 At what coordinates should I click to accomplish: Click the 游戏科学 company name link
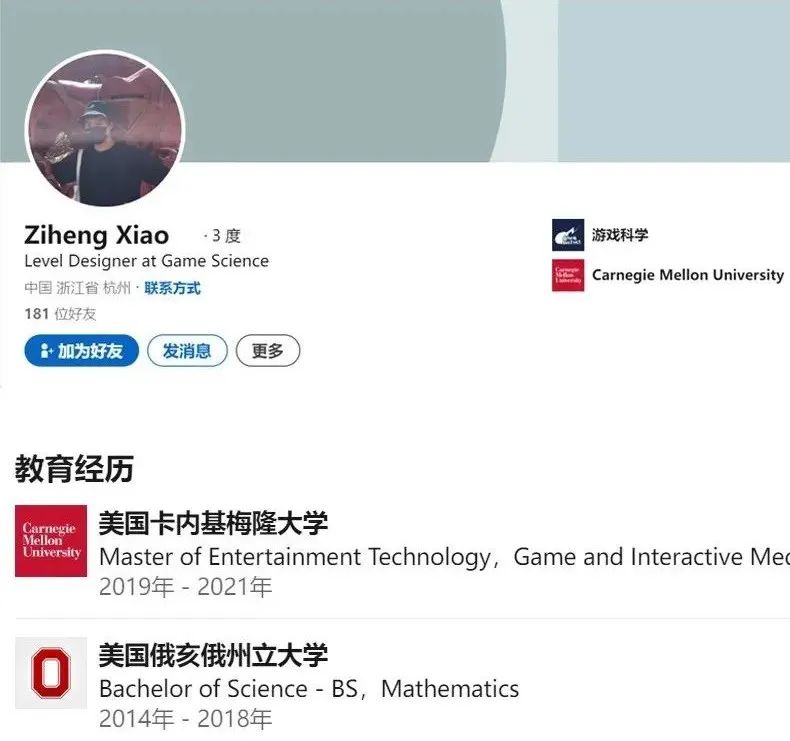click(620, 235)
